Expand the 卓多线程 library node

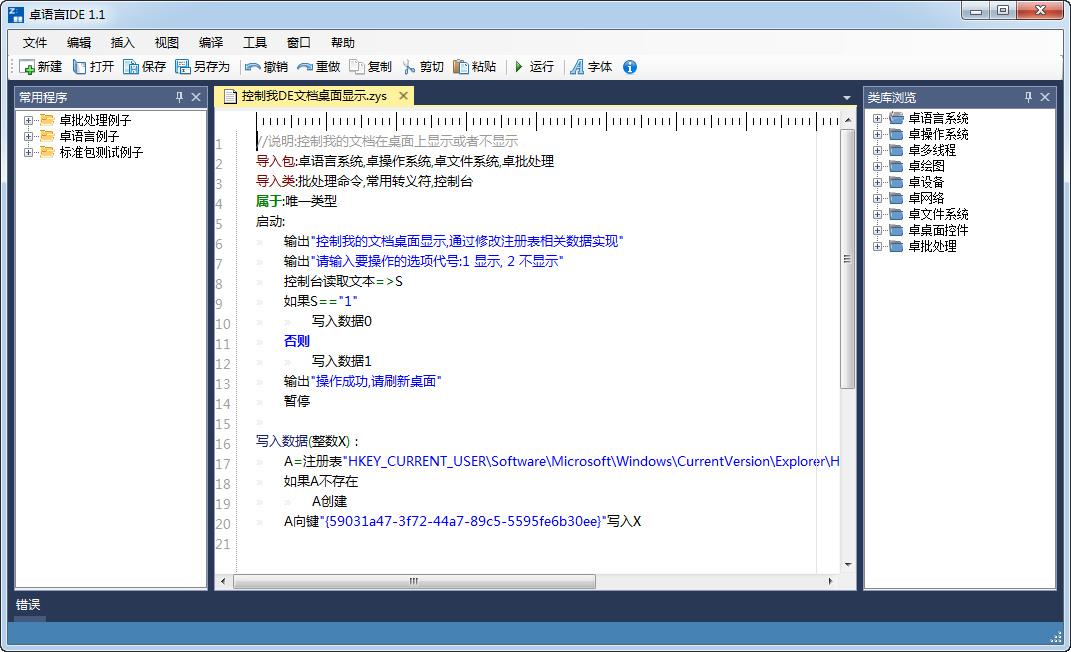878,150
